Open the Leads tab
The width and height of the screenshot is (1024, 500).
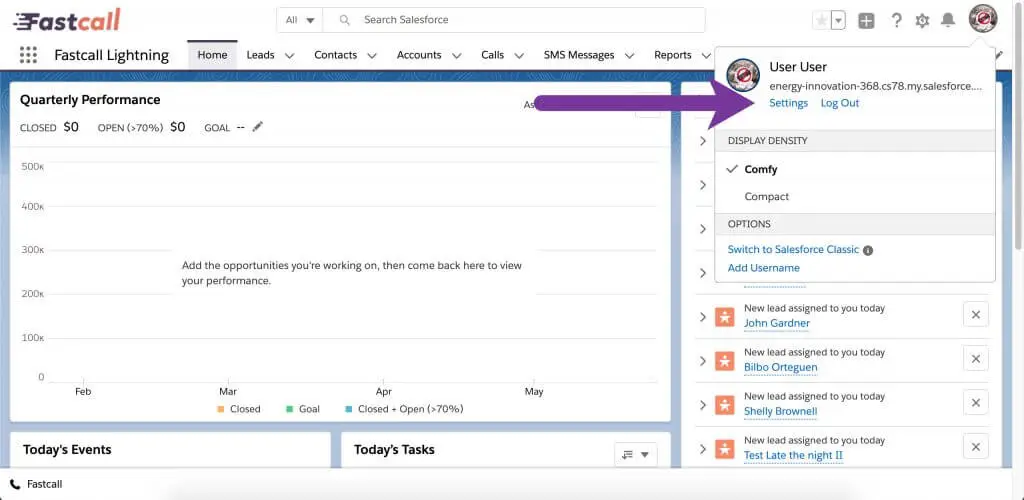click(x=260, y=55)
